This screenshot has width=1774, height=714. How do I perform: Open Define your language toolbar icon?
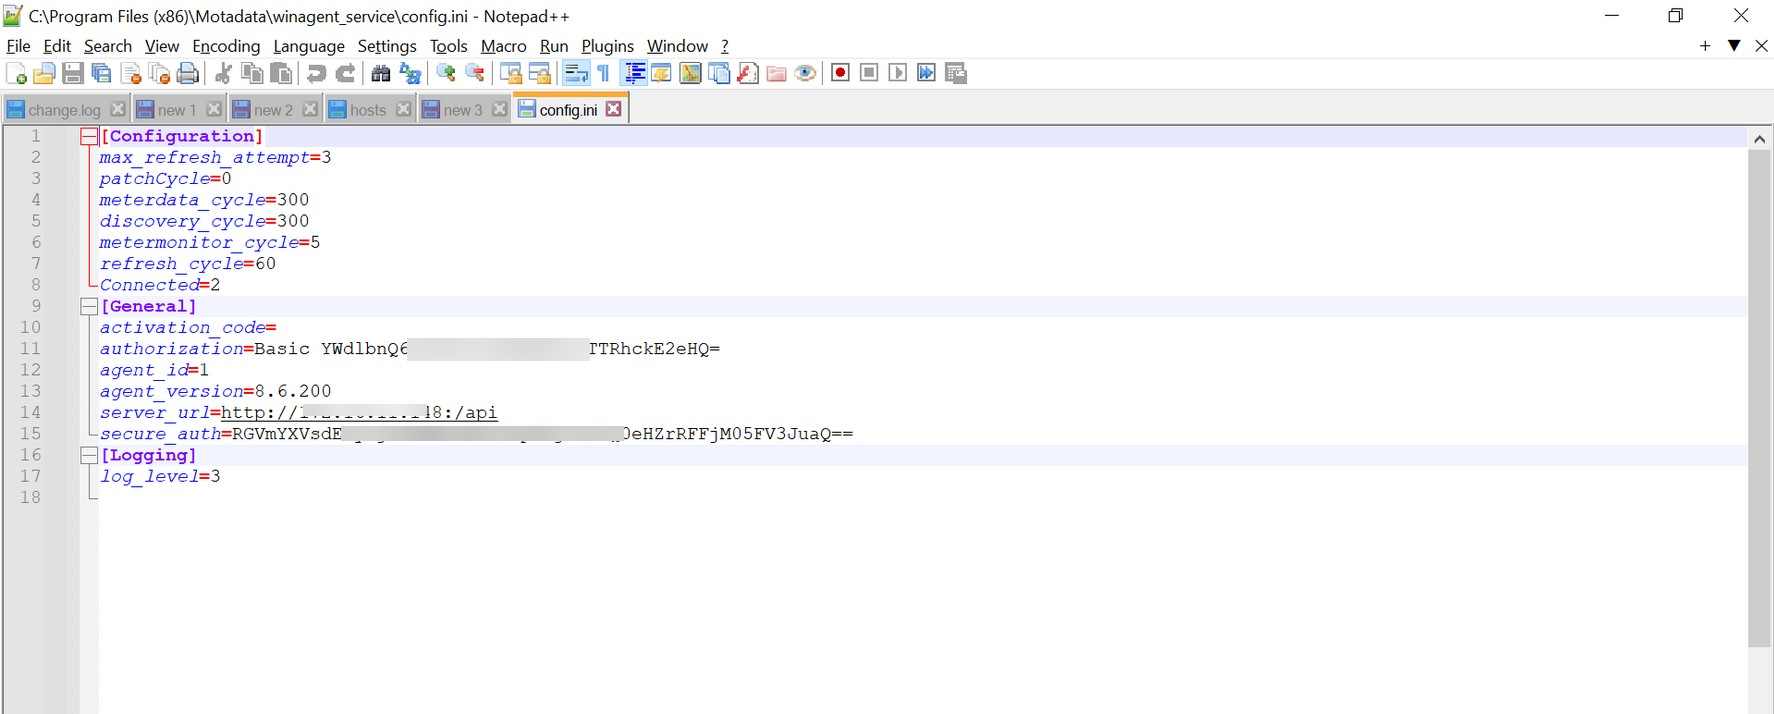(661, 73)
